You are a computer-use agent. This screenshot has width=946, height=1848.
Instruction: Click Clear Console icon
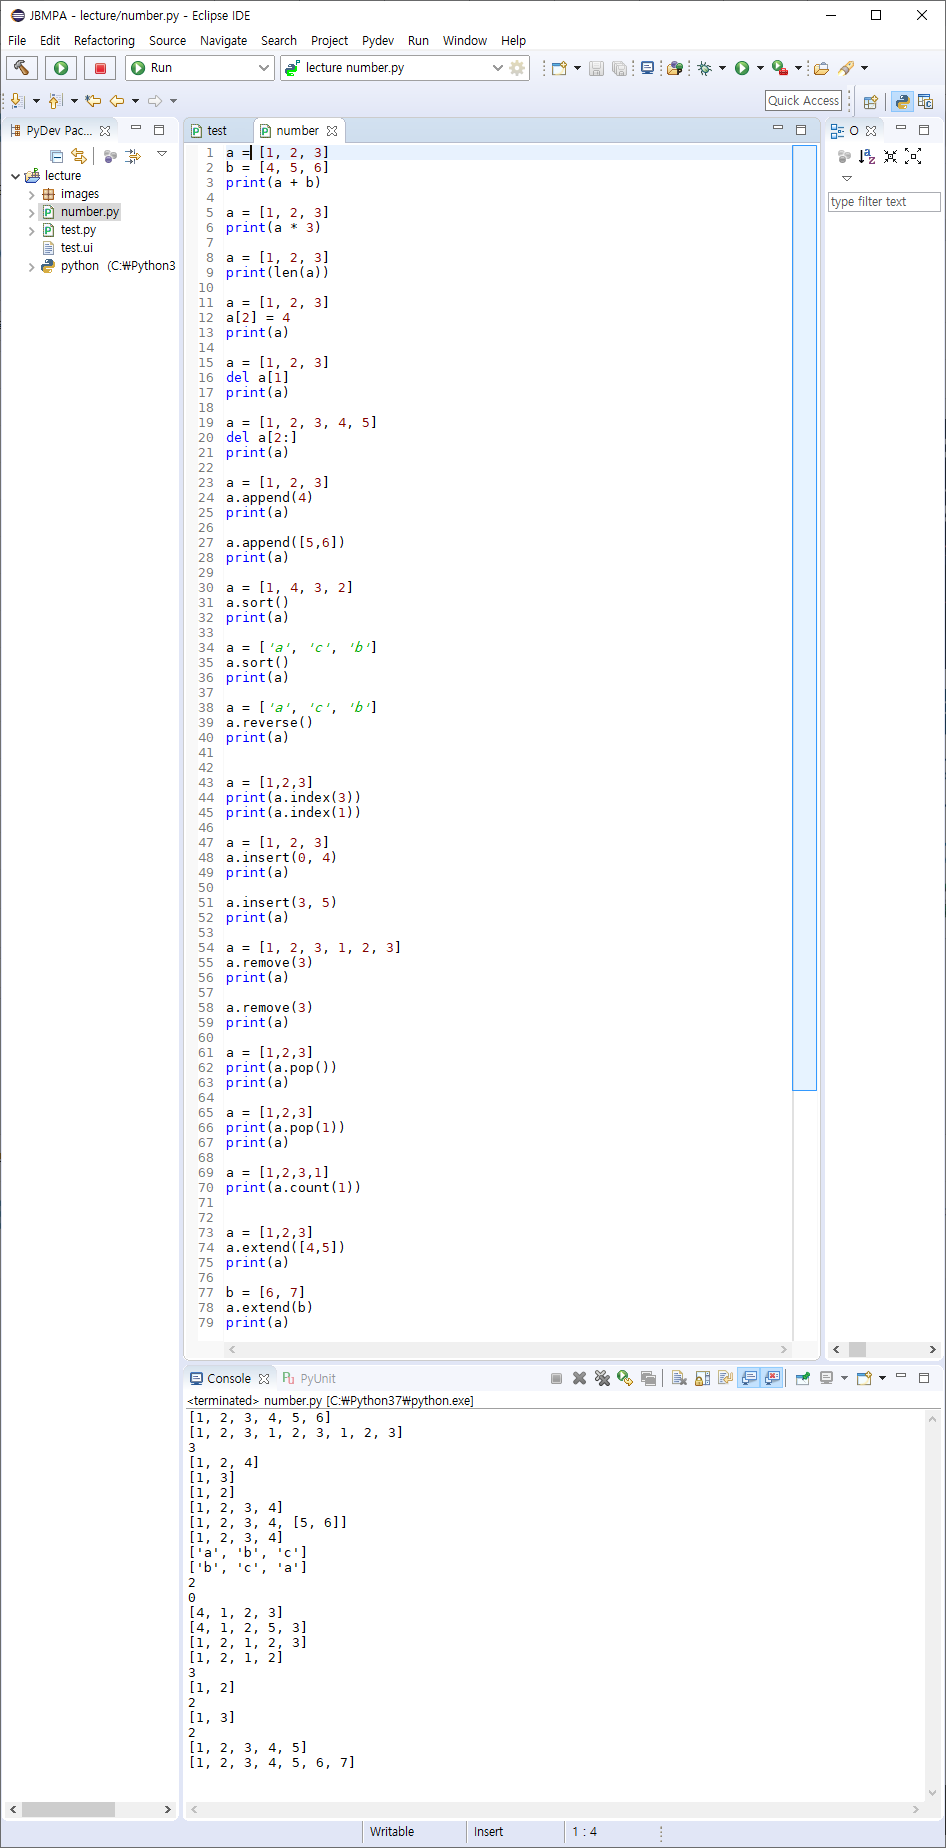679,1378
